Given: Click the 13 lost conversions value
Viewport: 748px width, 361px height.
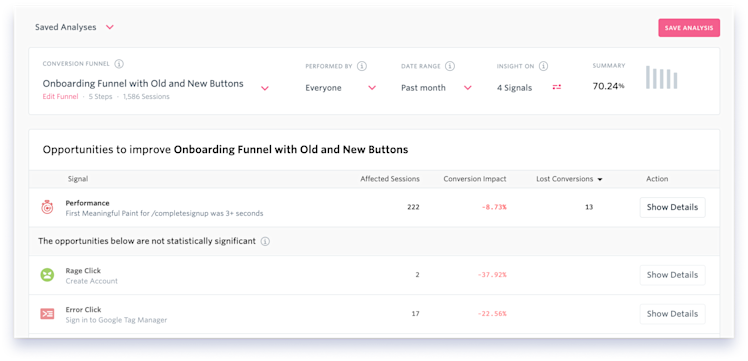Looking at the screenshot, I should pos(589,207).
